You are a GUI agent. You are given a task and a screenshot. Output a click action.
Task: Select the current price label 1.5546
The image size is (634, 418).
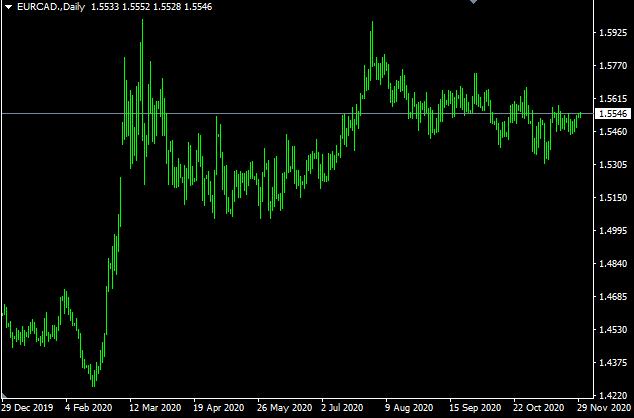[x=613, y=114]
